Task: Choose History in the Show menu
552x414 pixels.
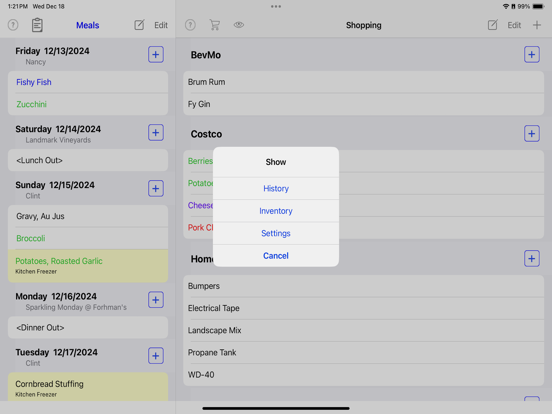Action: (276, 188)
